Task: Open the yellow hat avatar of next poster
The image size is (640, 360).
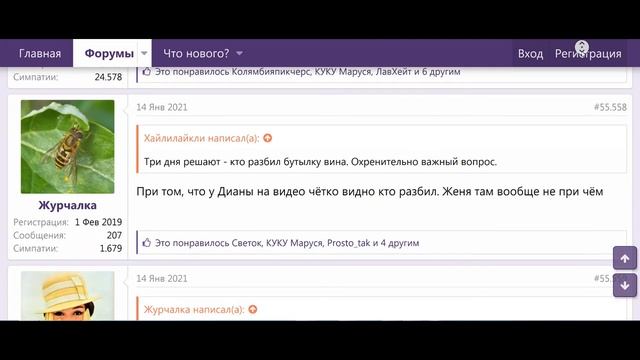Action: click(x=68, y=296)
